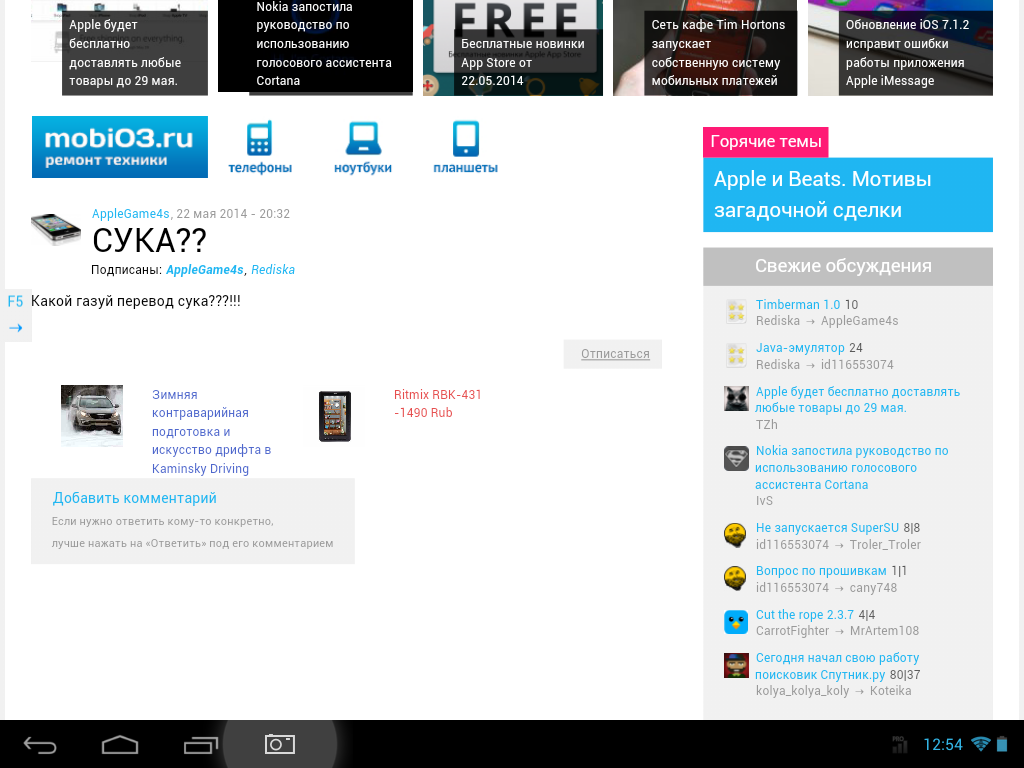Click smiley avatar beside SuperSU discussion
The image size is (1024, 768).
(x=736, y=535)
